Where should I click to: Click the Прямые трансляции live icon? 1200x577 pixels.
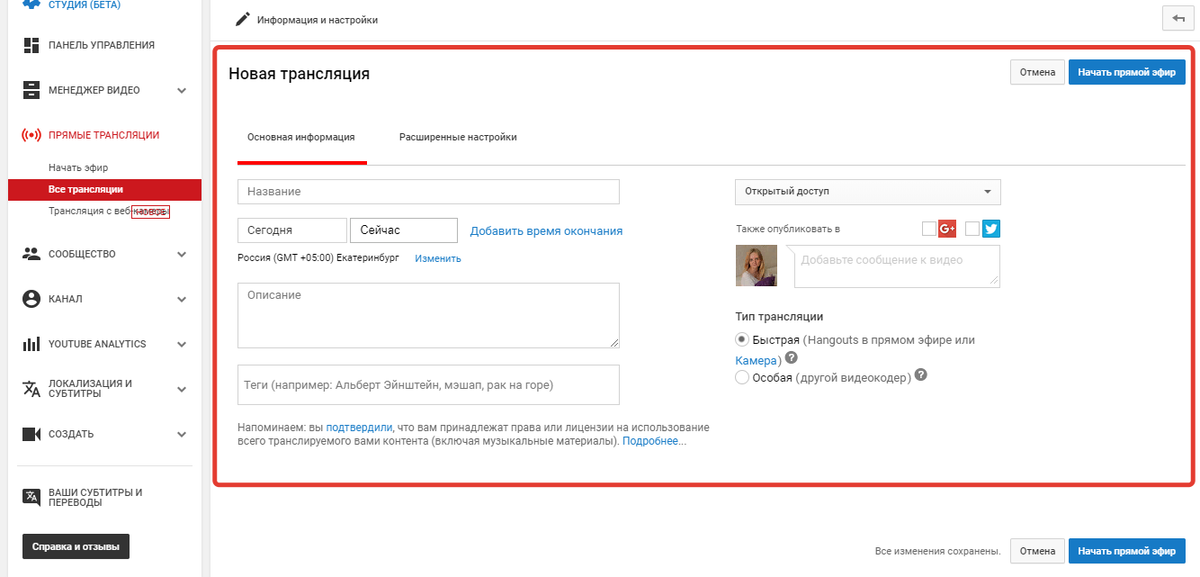(x=31, y=135)
